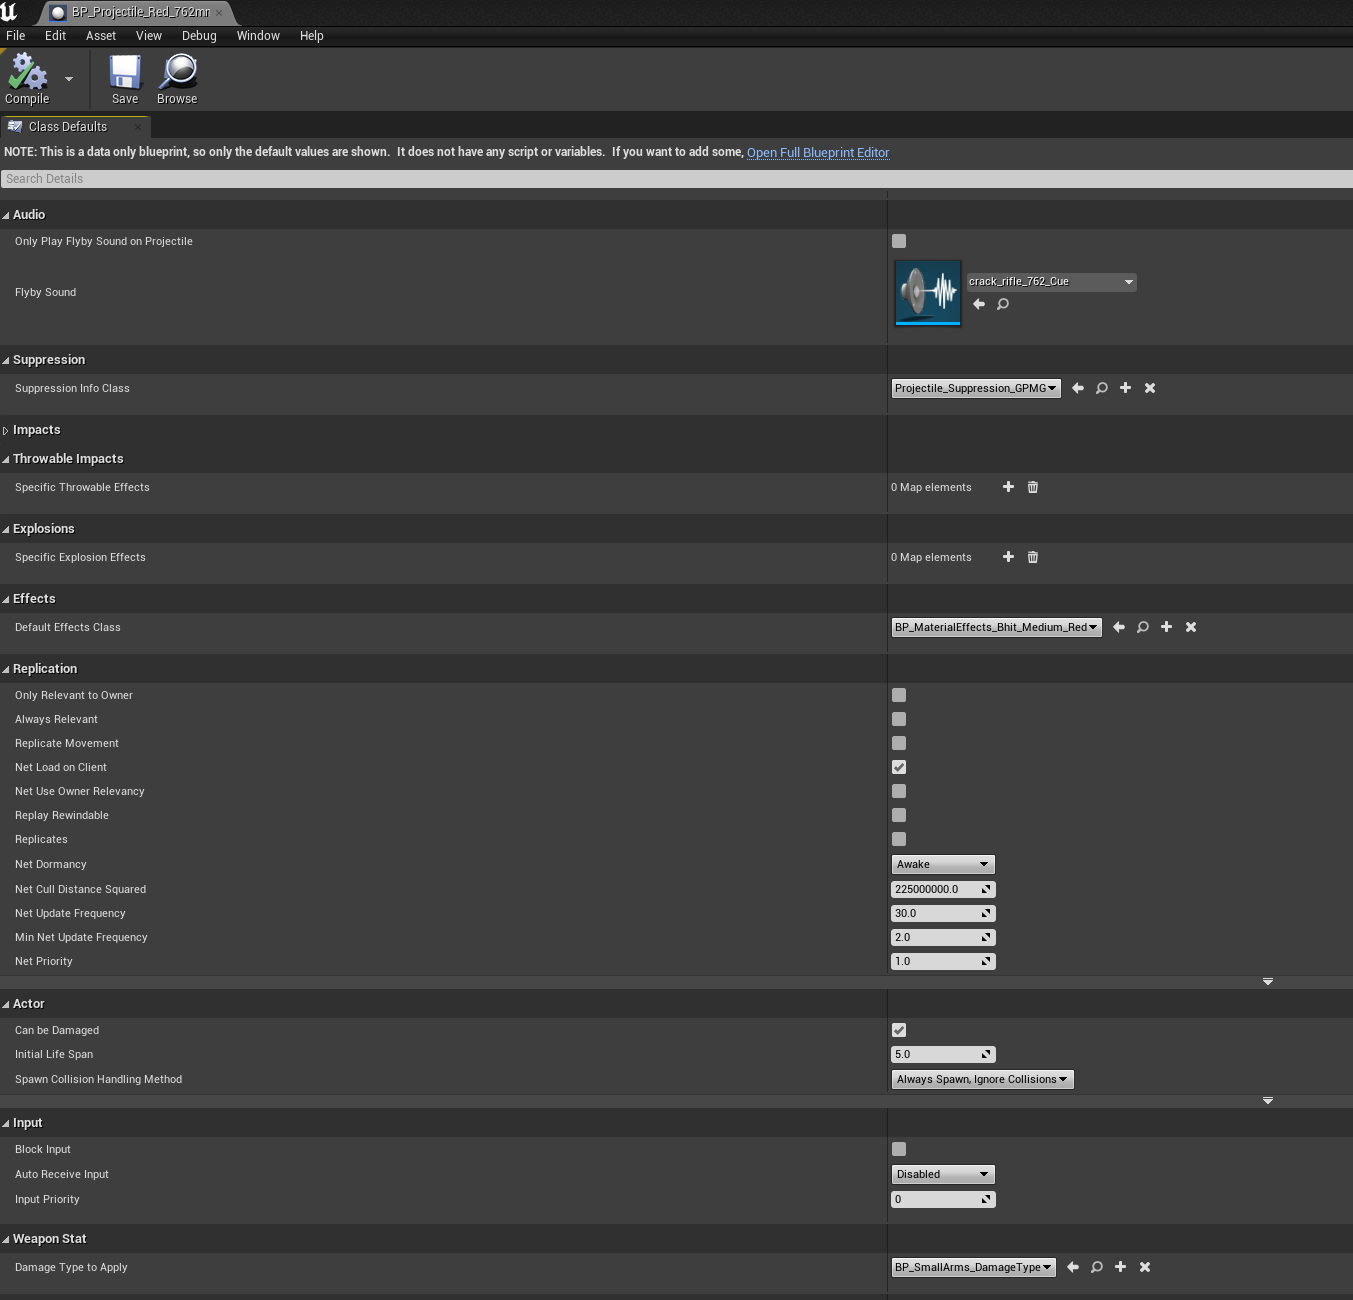Use selected asset for Flyby Sound
Viewport: 1353px width, 1300px height.
(x=979, y=304)
